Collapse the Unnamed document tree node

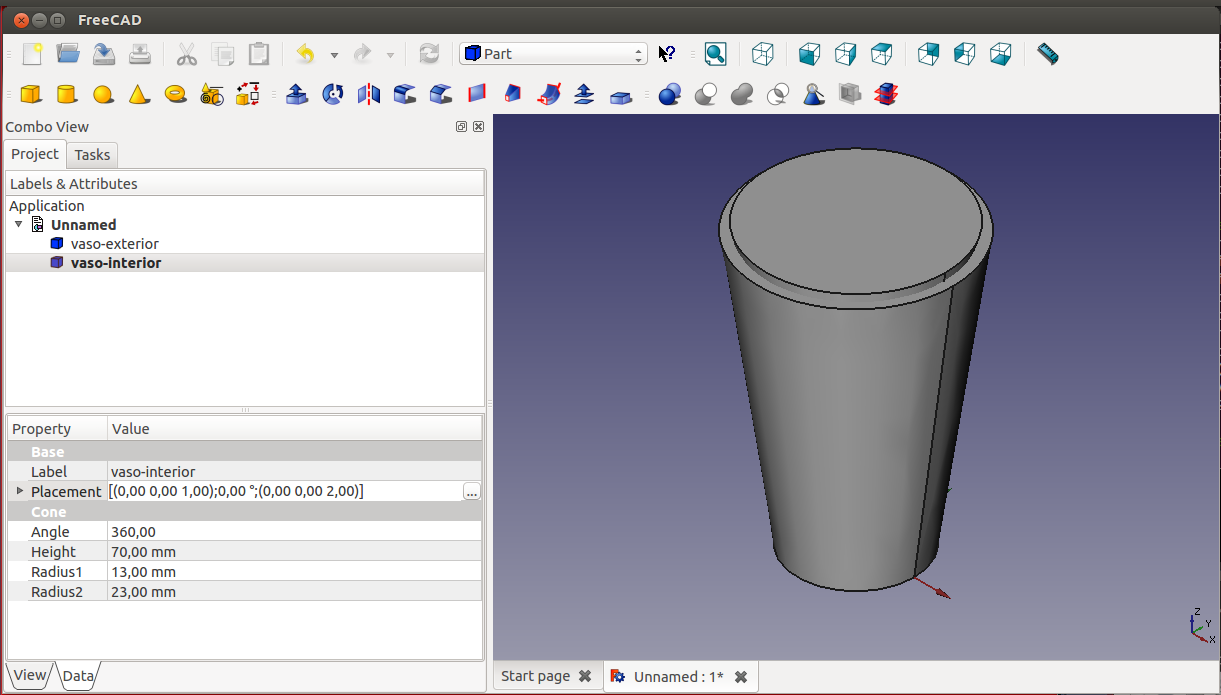coord(18,225)
